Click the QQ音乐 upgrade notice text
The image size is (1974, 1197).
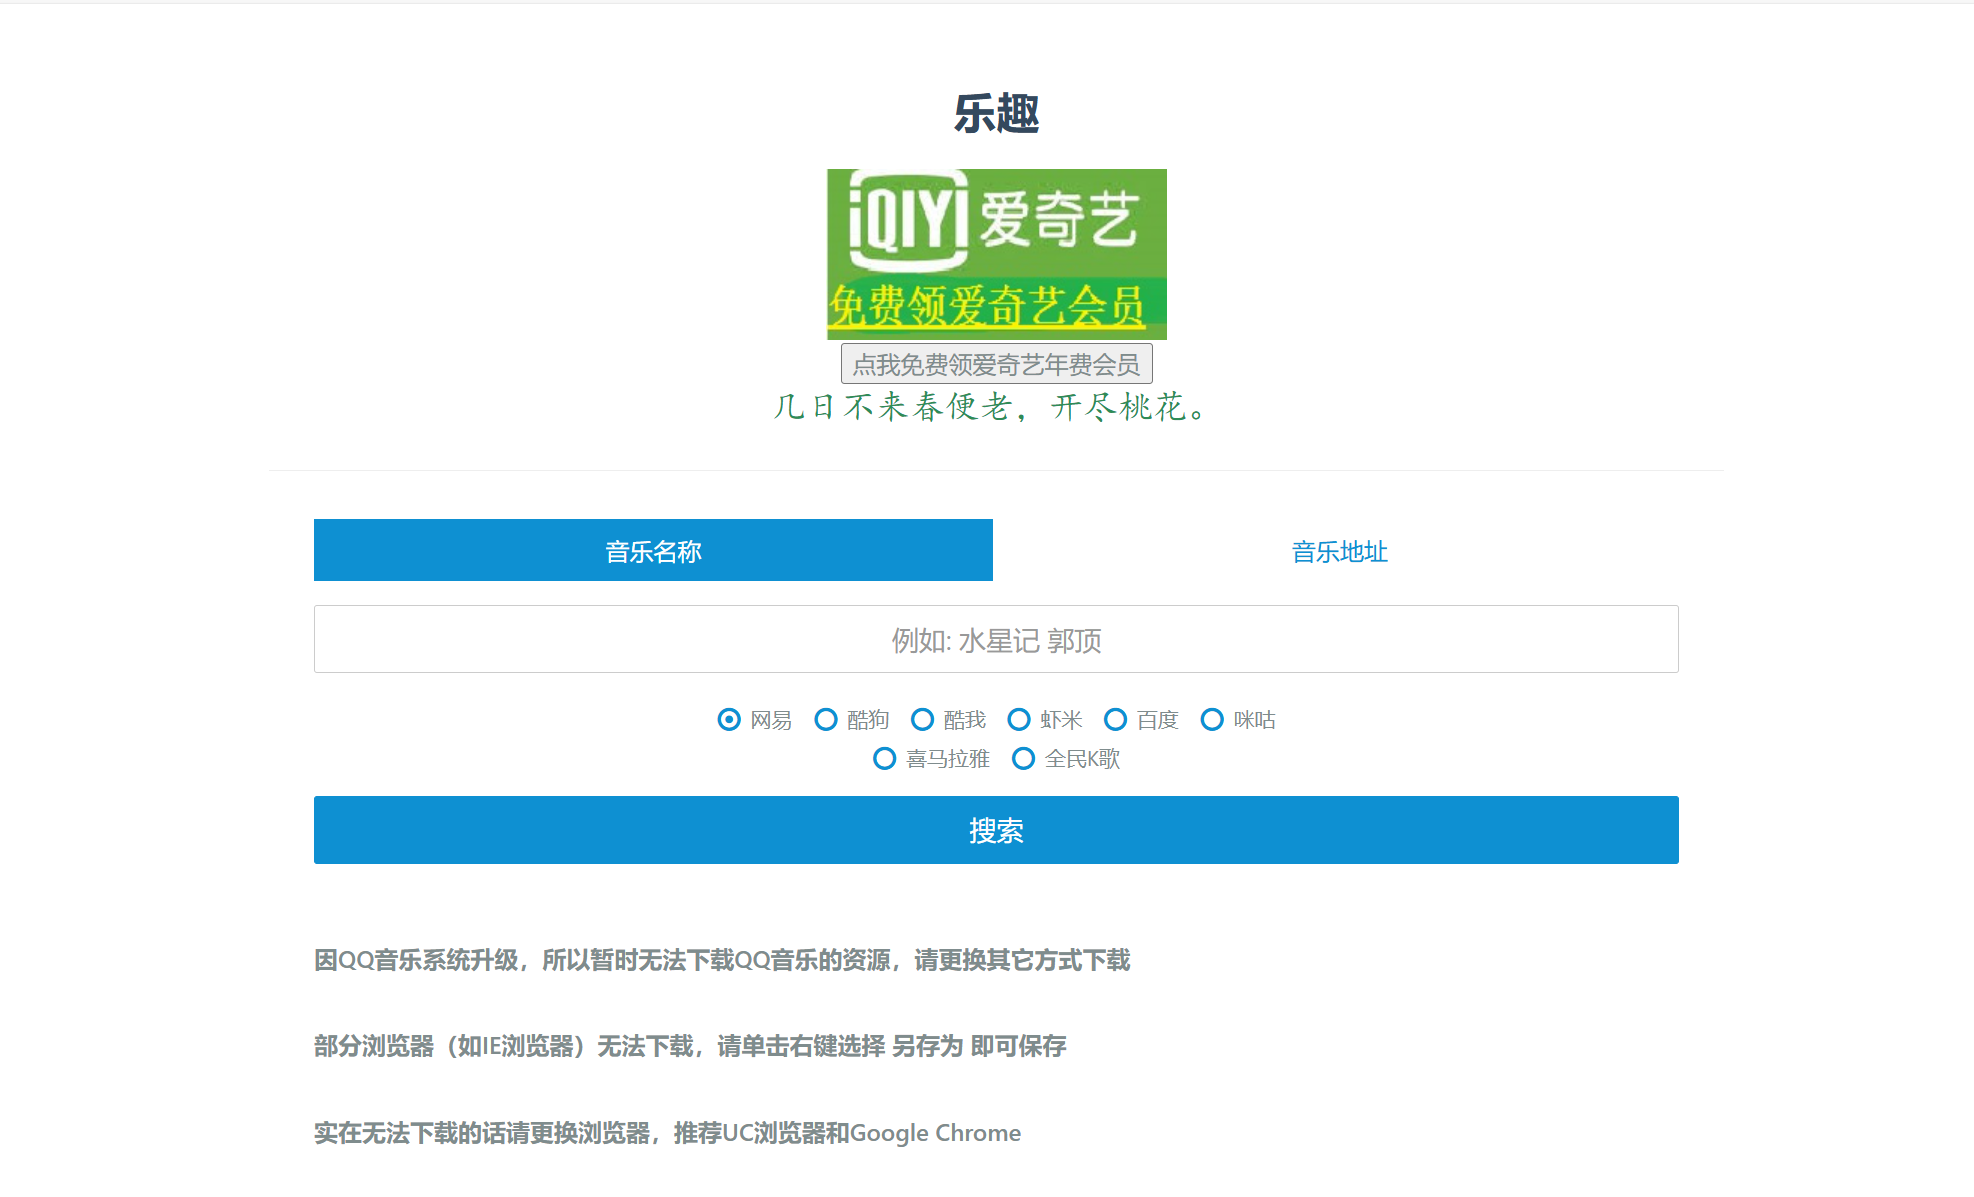722,960
